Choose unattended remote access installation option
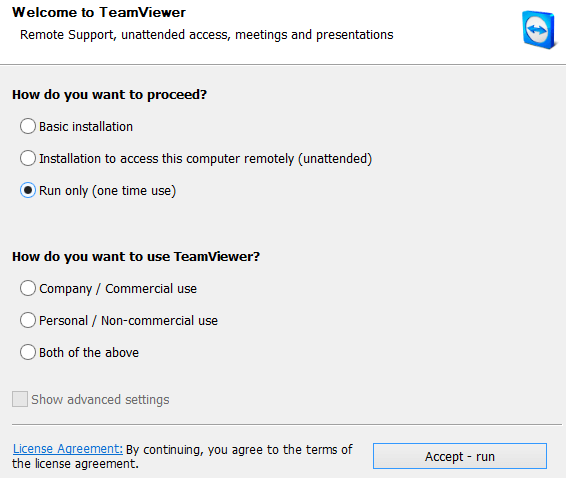 click(x=28, y=158)
